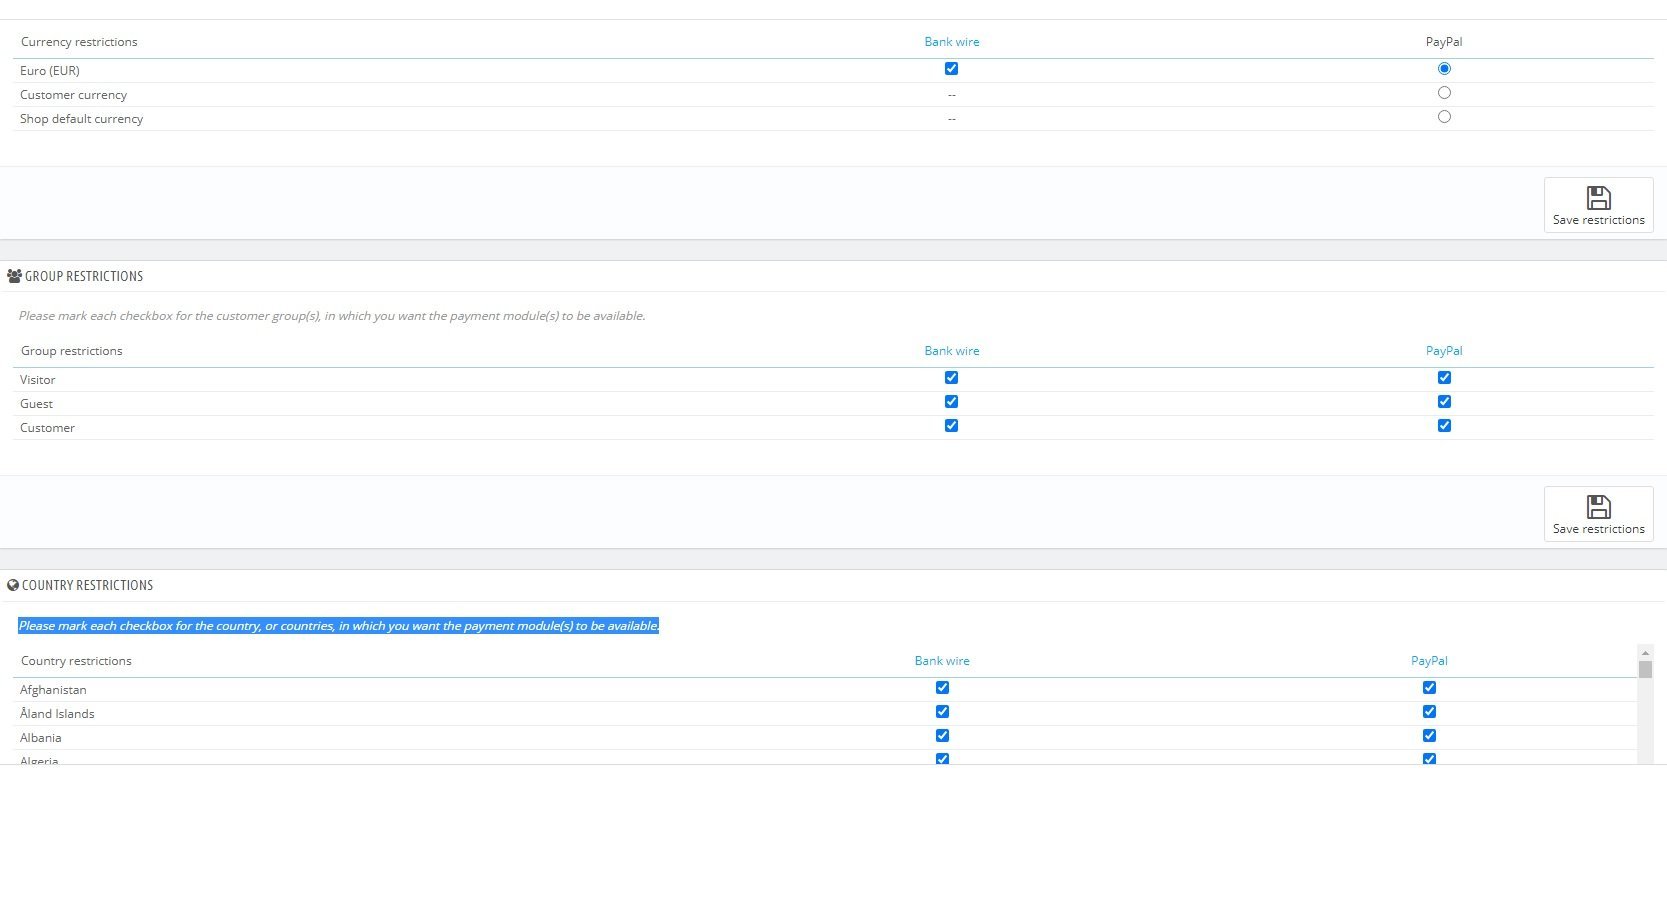1667x907 pixels.
Task: Click the Customer group row label
Action: tap(47, 428)
